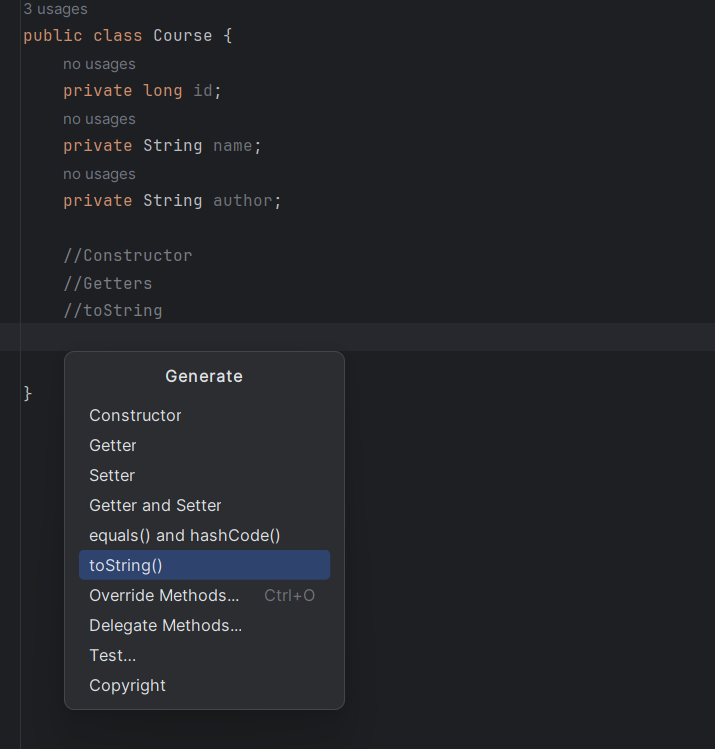
Task: Place cursor on 'id' field name
Action: click(203, 90)
